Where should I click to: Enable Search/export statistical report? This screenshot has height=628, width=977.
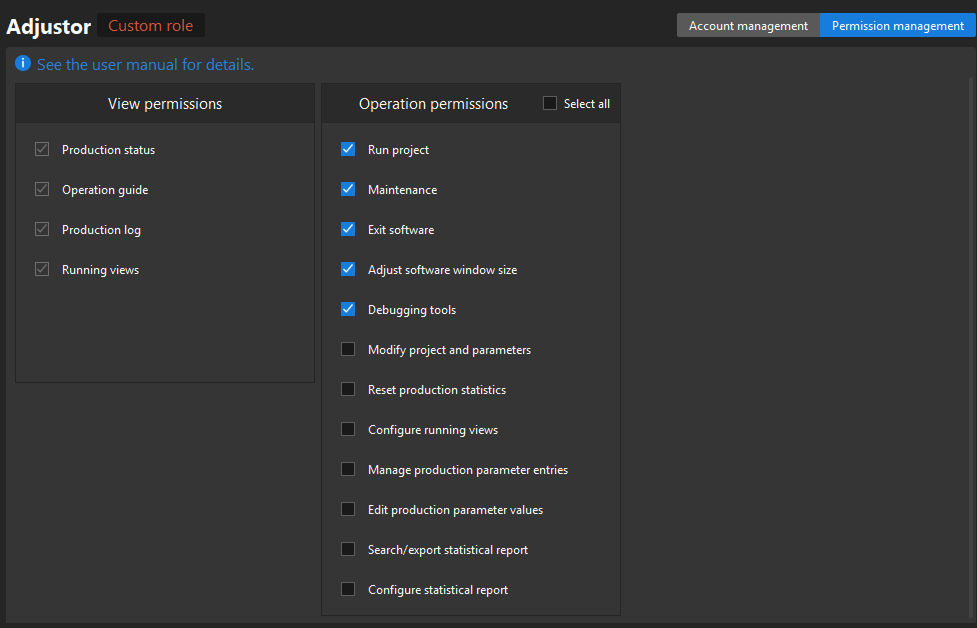[348, 549]
